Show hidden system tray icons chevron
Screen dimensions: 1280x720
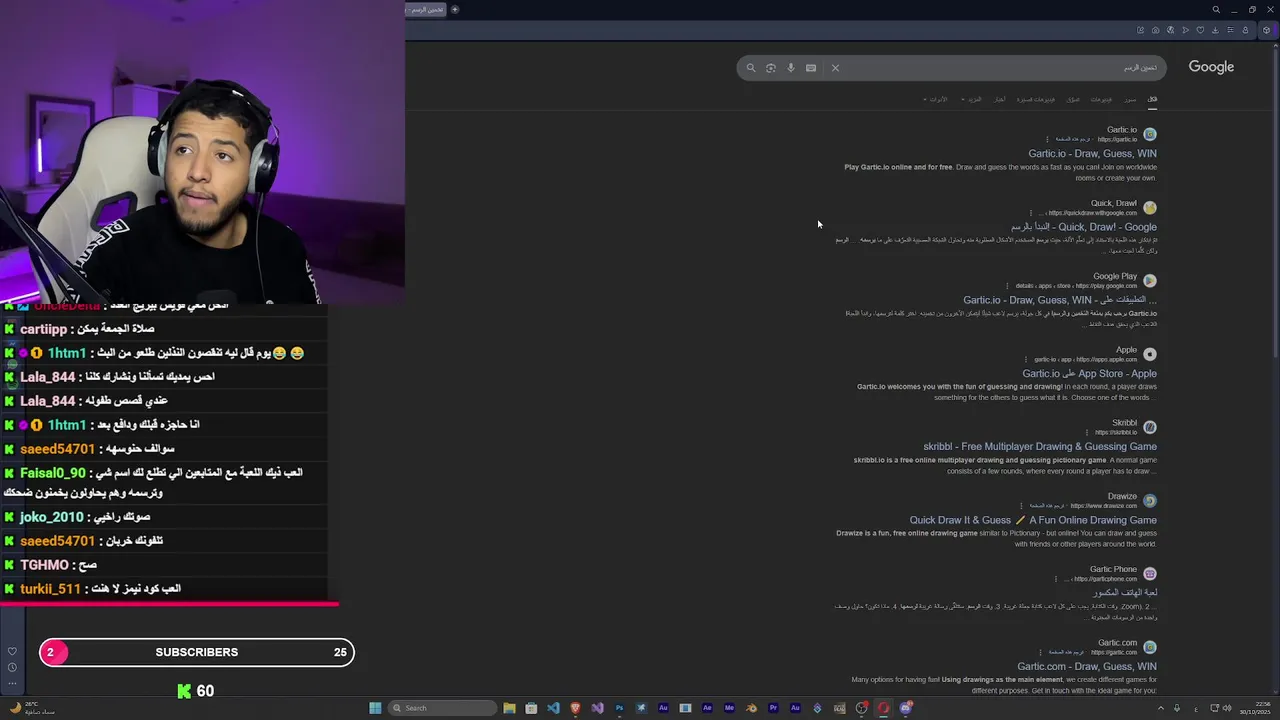coord(1161,708)
